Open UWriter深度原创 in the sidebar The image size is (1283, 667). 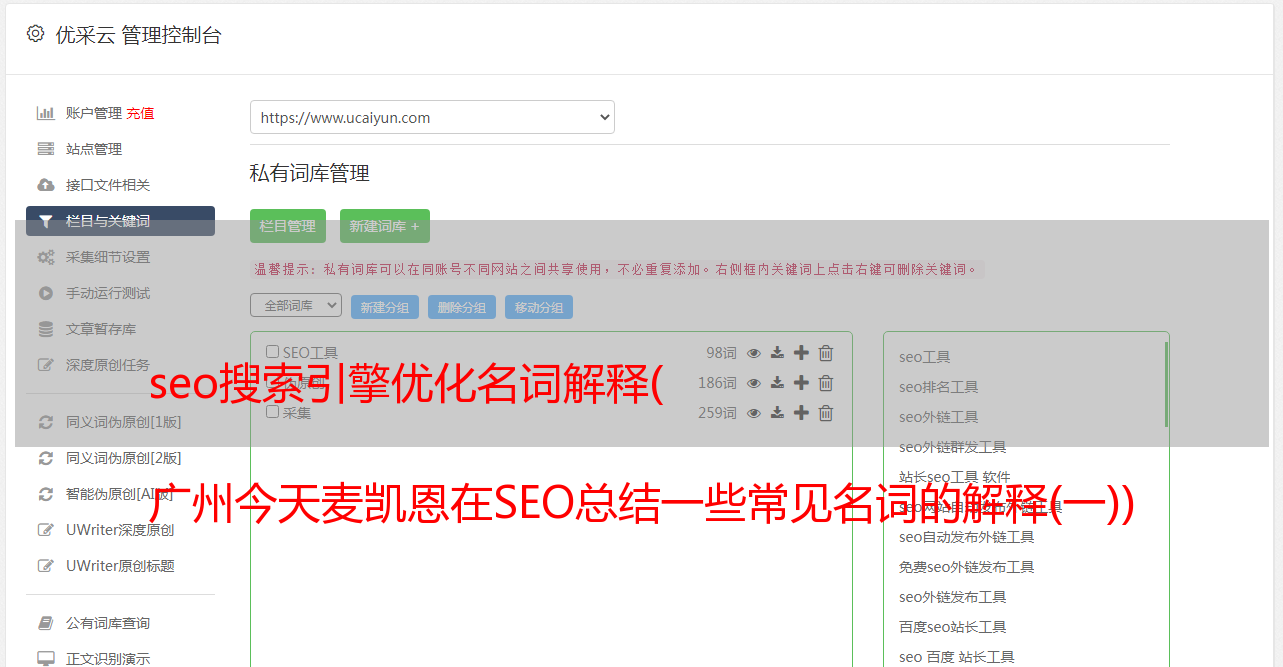coord(120,530)
